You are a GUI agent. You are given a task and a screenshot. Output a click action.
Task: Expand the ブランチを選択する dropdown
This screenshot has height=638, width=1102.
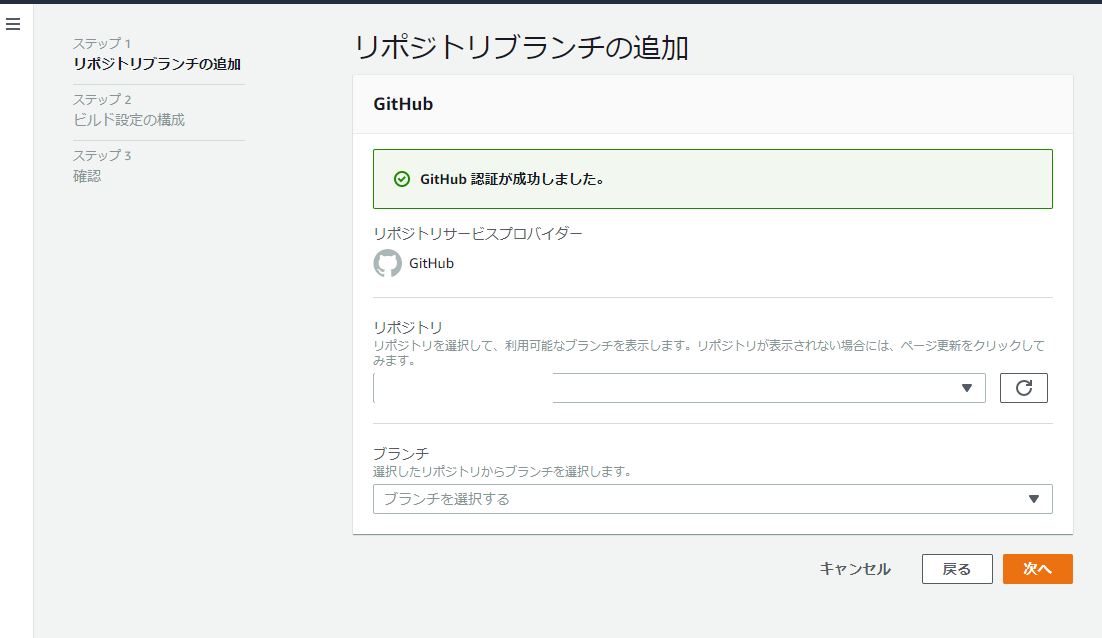coord(713,499)
